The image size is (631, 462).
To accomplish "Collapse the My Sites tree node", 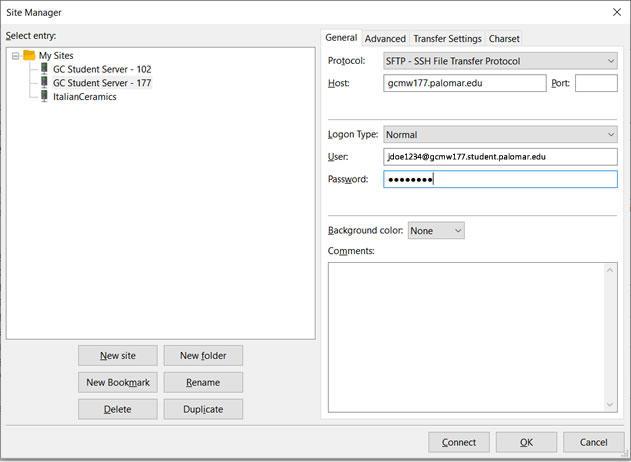I will [x=16, y=55].
